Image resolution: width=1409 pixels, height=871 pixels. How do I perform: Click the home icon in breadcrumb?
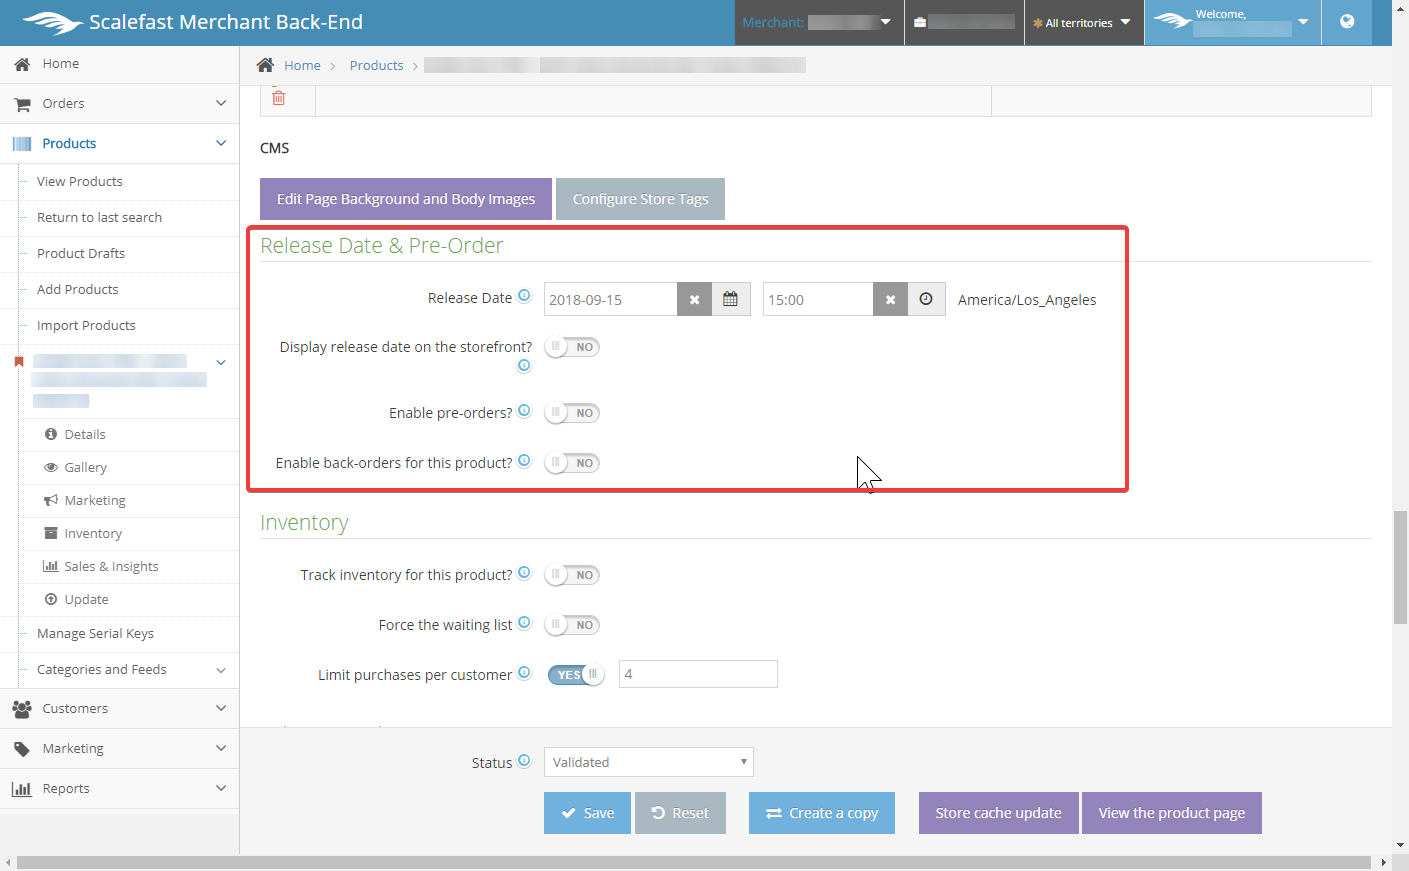[265, 65]
